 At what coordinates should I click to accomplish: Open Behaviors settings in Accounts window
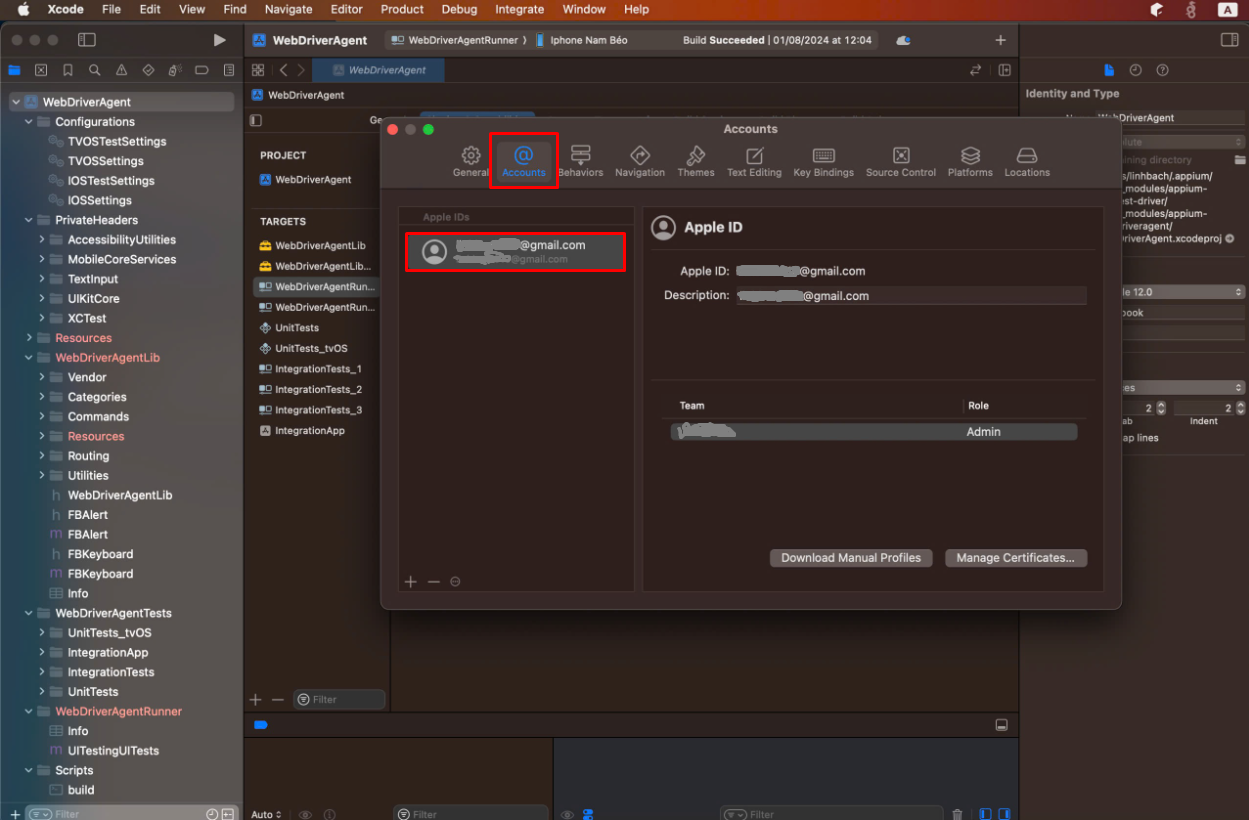581,160
